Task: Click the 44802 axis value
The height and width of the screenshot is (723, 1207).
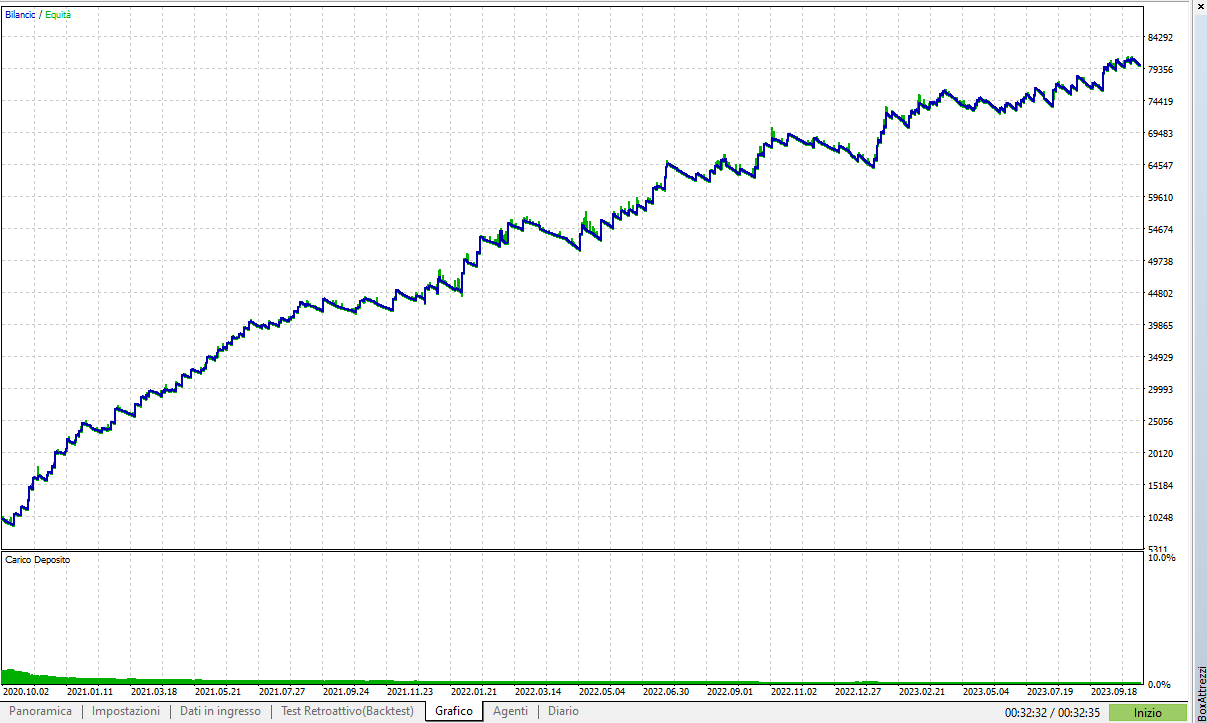Action: pos(1160,294)
